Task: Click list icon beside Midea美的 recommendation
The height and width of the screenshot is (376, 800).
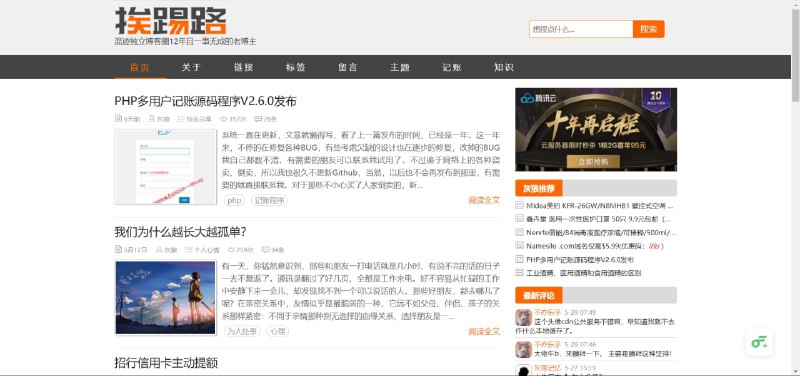Action: tap(519, 206)
